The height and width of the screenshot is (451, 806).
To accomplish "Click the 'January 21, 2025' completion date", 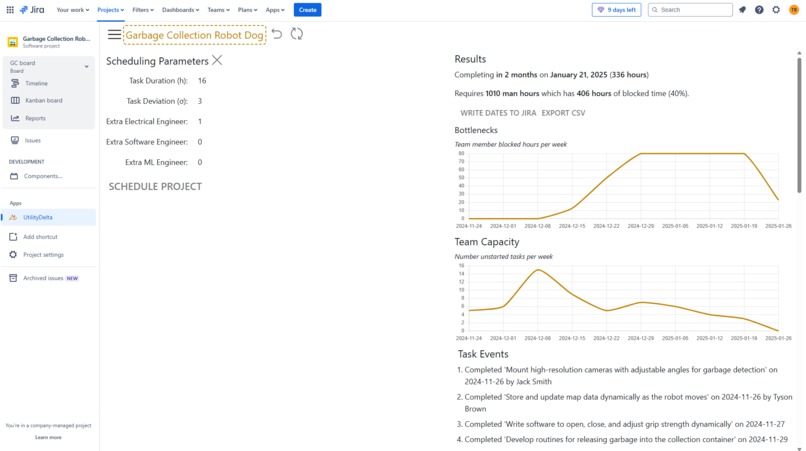I will click(x=578, y=75).
